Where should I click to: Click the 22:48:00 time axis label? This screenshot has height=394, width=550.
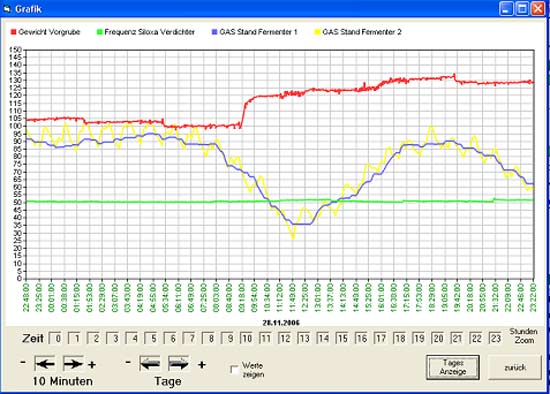tap(27, 298)
